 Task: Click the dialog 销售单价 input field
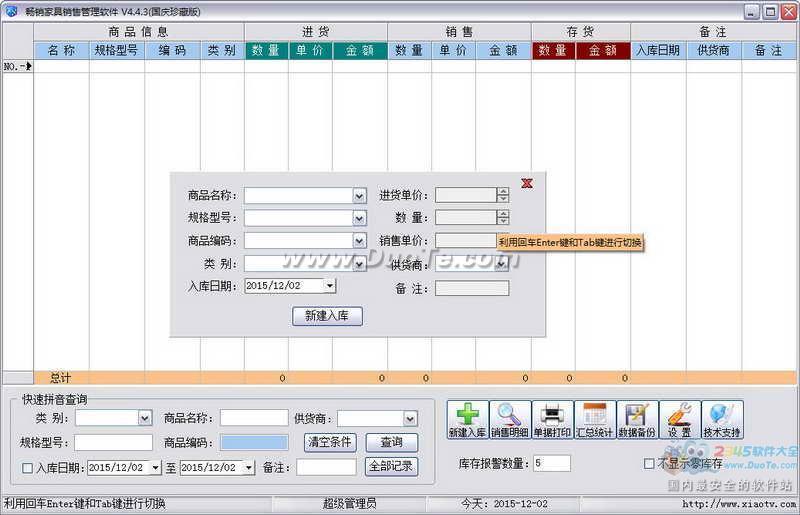tap(466, 241)
